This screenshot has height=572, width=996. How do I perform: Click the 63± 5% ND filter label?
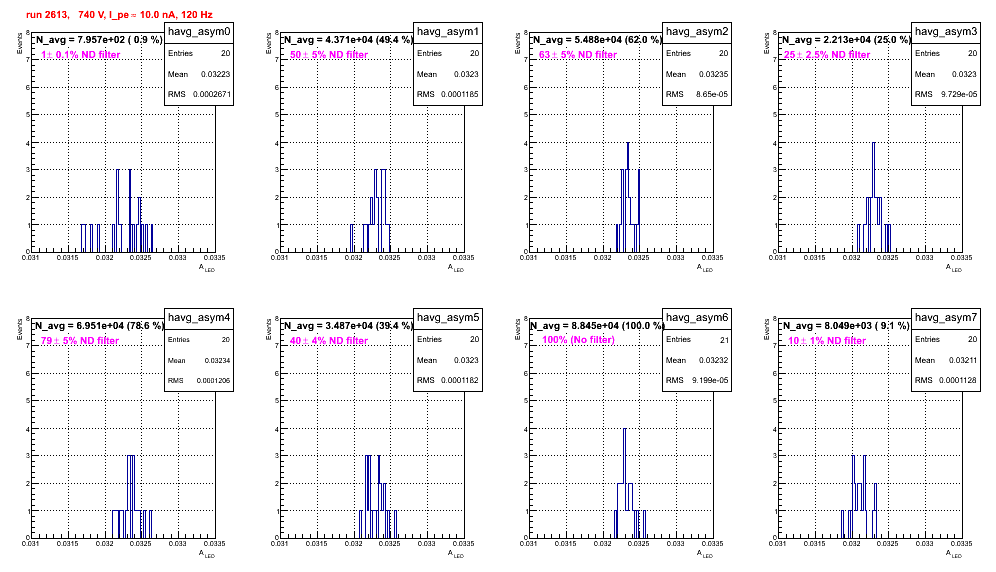[x=578, y=55]
